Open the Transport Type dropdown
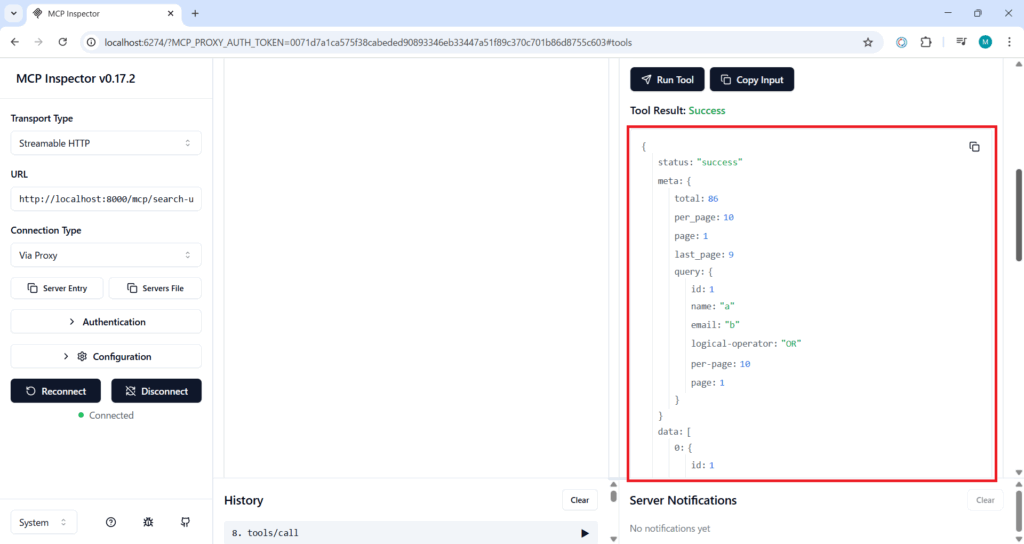1024x544 pixels. pos(105,143)
